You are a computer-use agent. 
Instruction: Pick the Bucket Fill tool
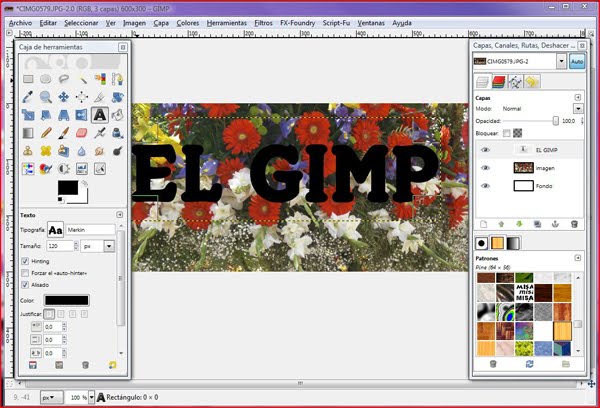117,115
